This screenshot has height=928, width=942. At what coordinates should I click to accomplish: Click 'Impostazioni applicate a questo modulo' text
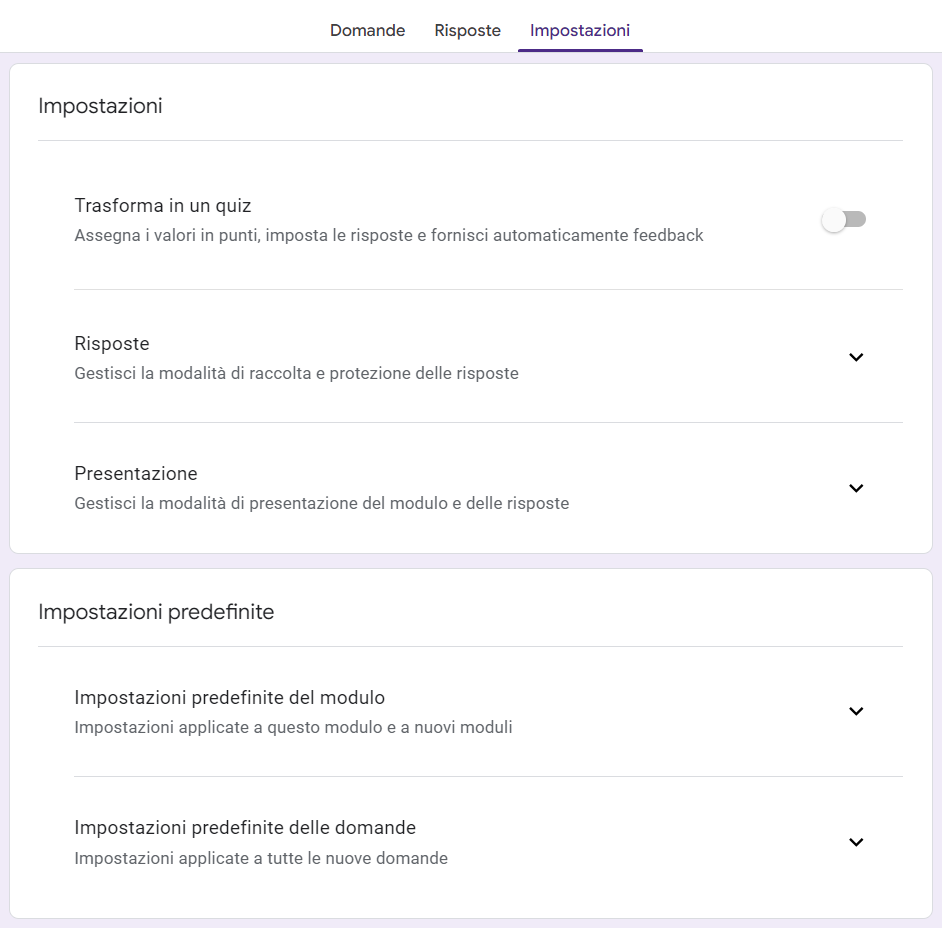coord(293,728)
